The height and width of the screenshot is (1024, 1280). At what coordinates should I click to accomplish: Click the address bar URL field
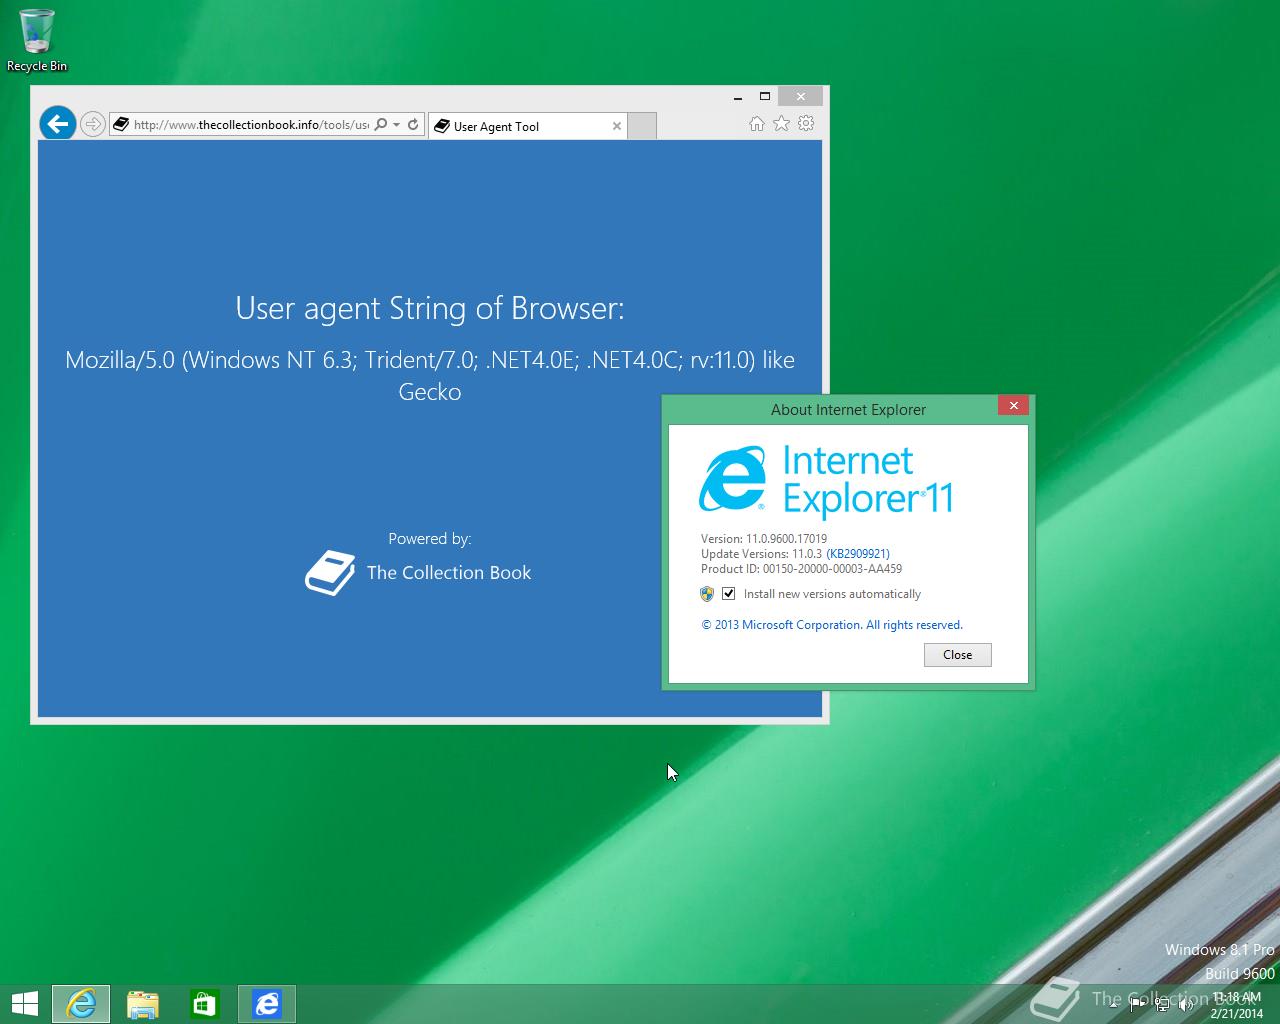pyautogui.click(x=250, y=125)
